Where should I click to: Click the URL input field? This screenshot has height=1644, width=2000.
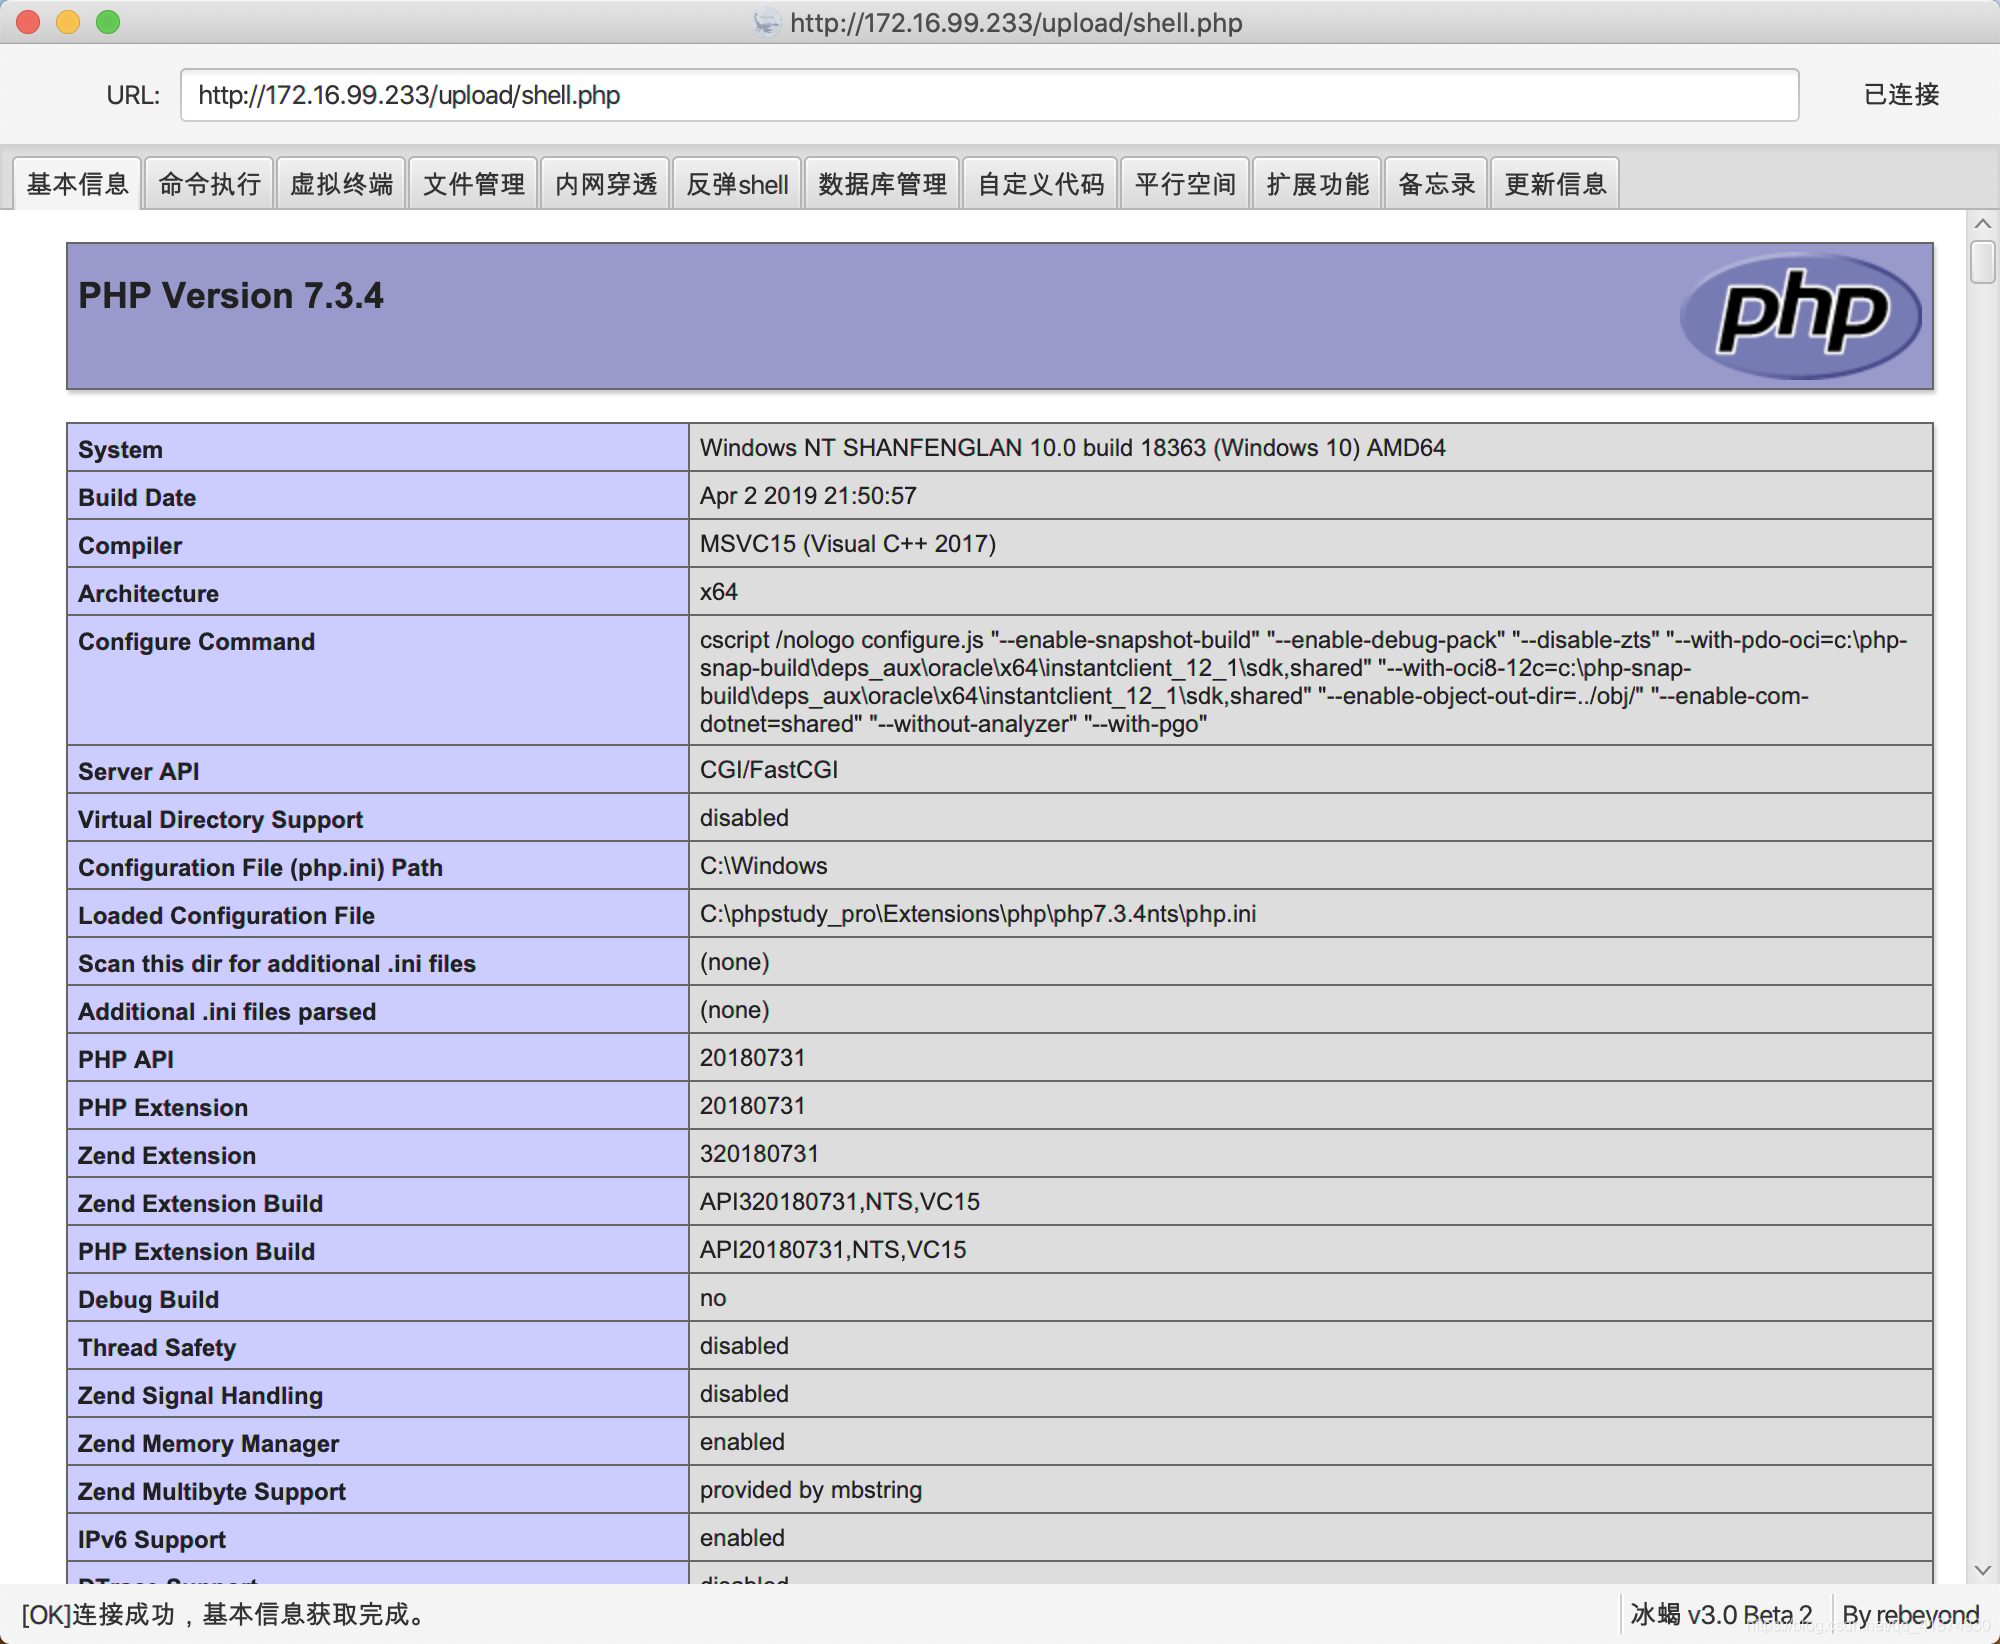(x=989, y=95)
